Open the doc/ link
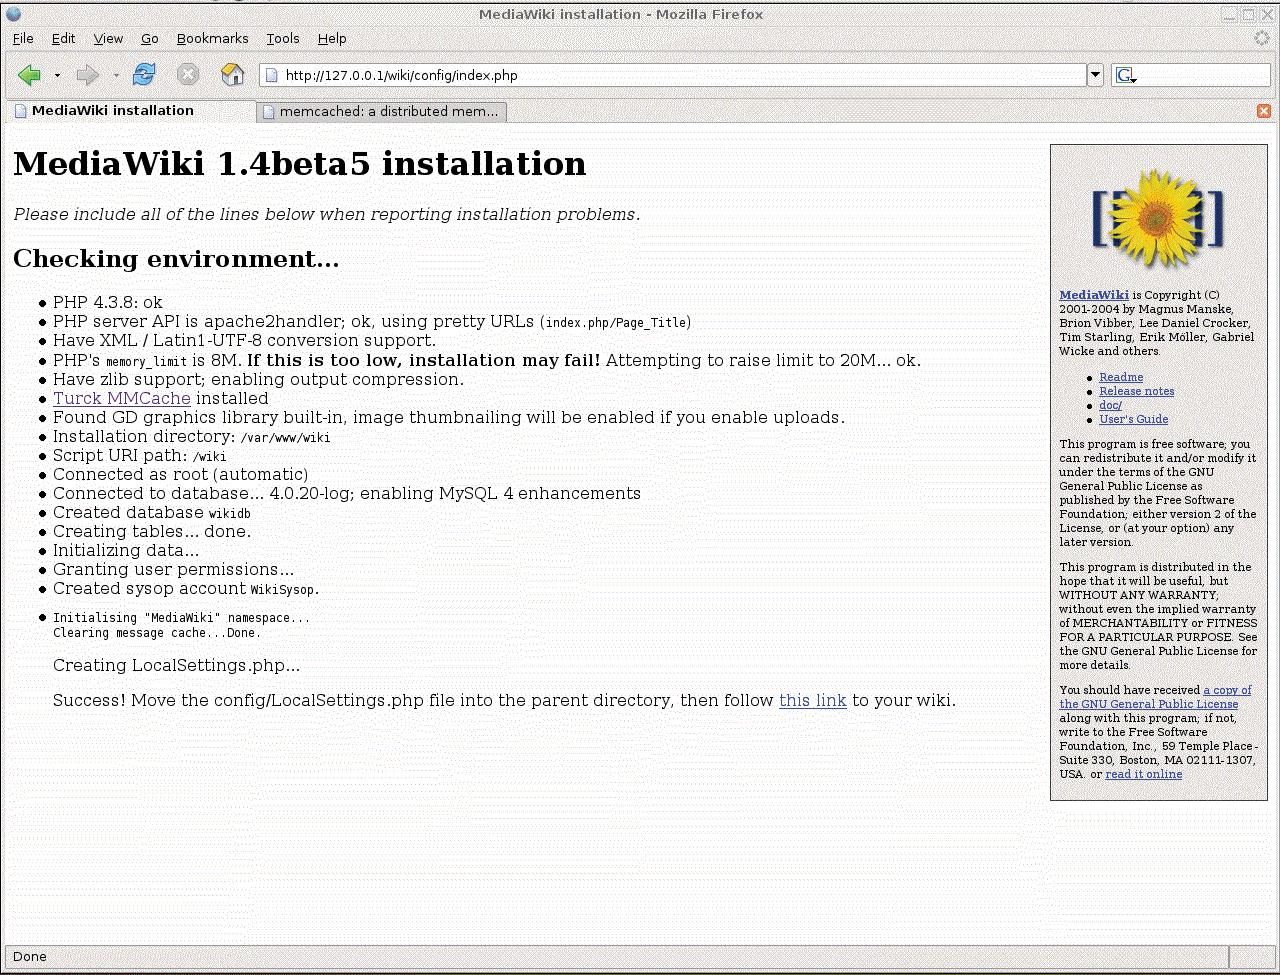Screen dimensions: 1280x975 [1110, 405]
